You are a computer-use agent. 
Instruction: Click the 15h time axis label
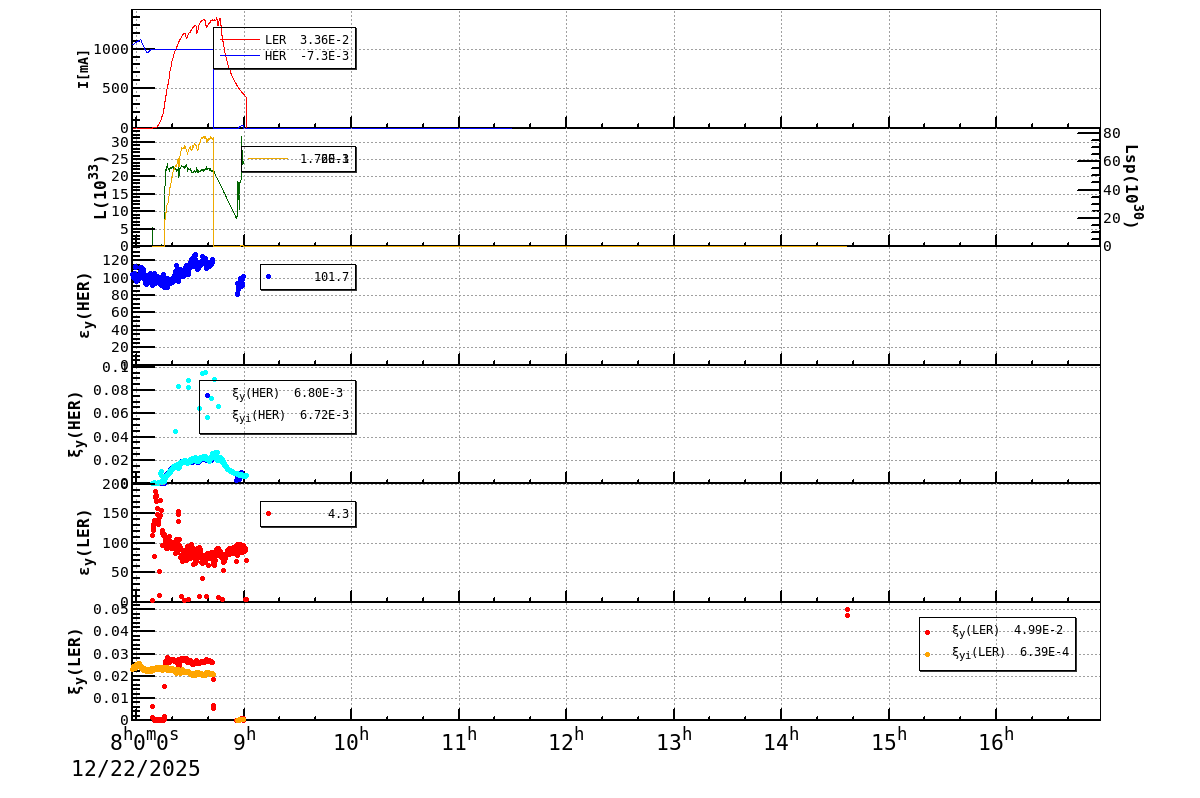890,739
